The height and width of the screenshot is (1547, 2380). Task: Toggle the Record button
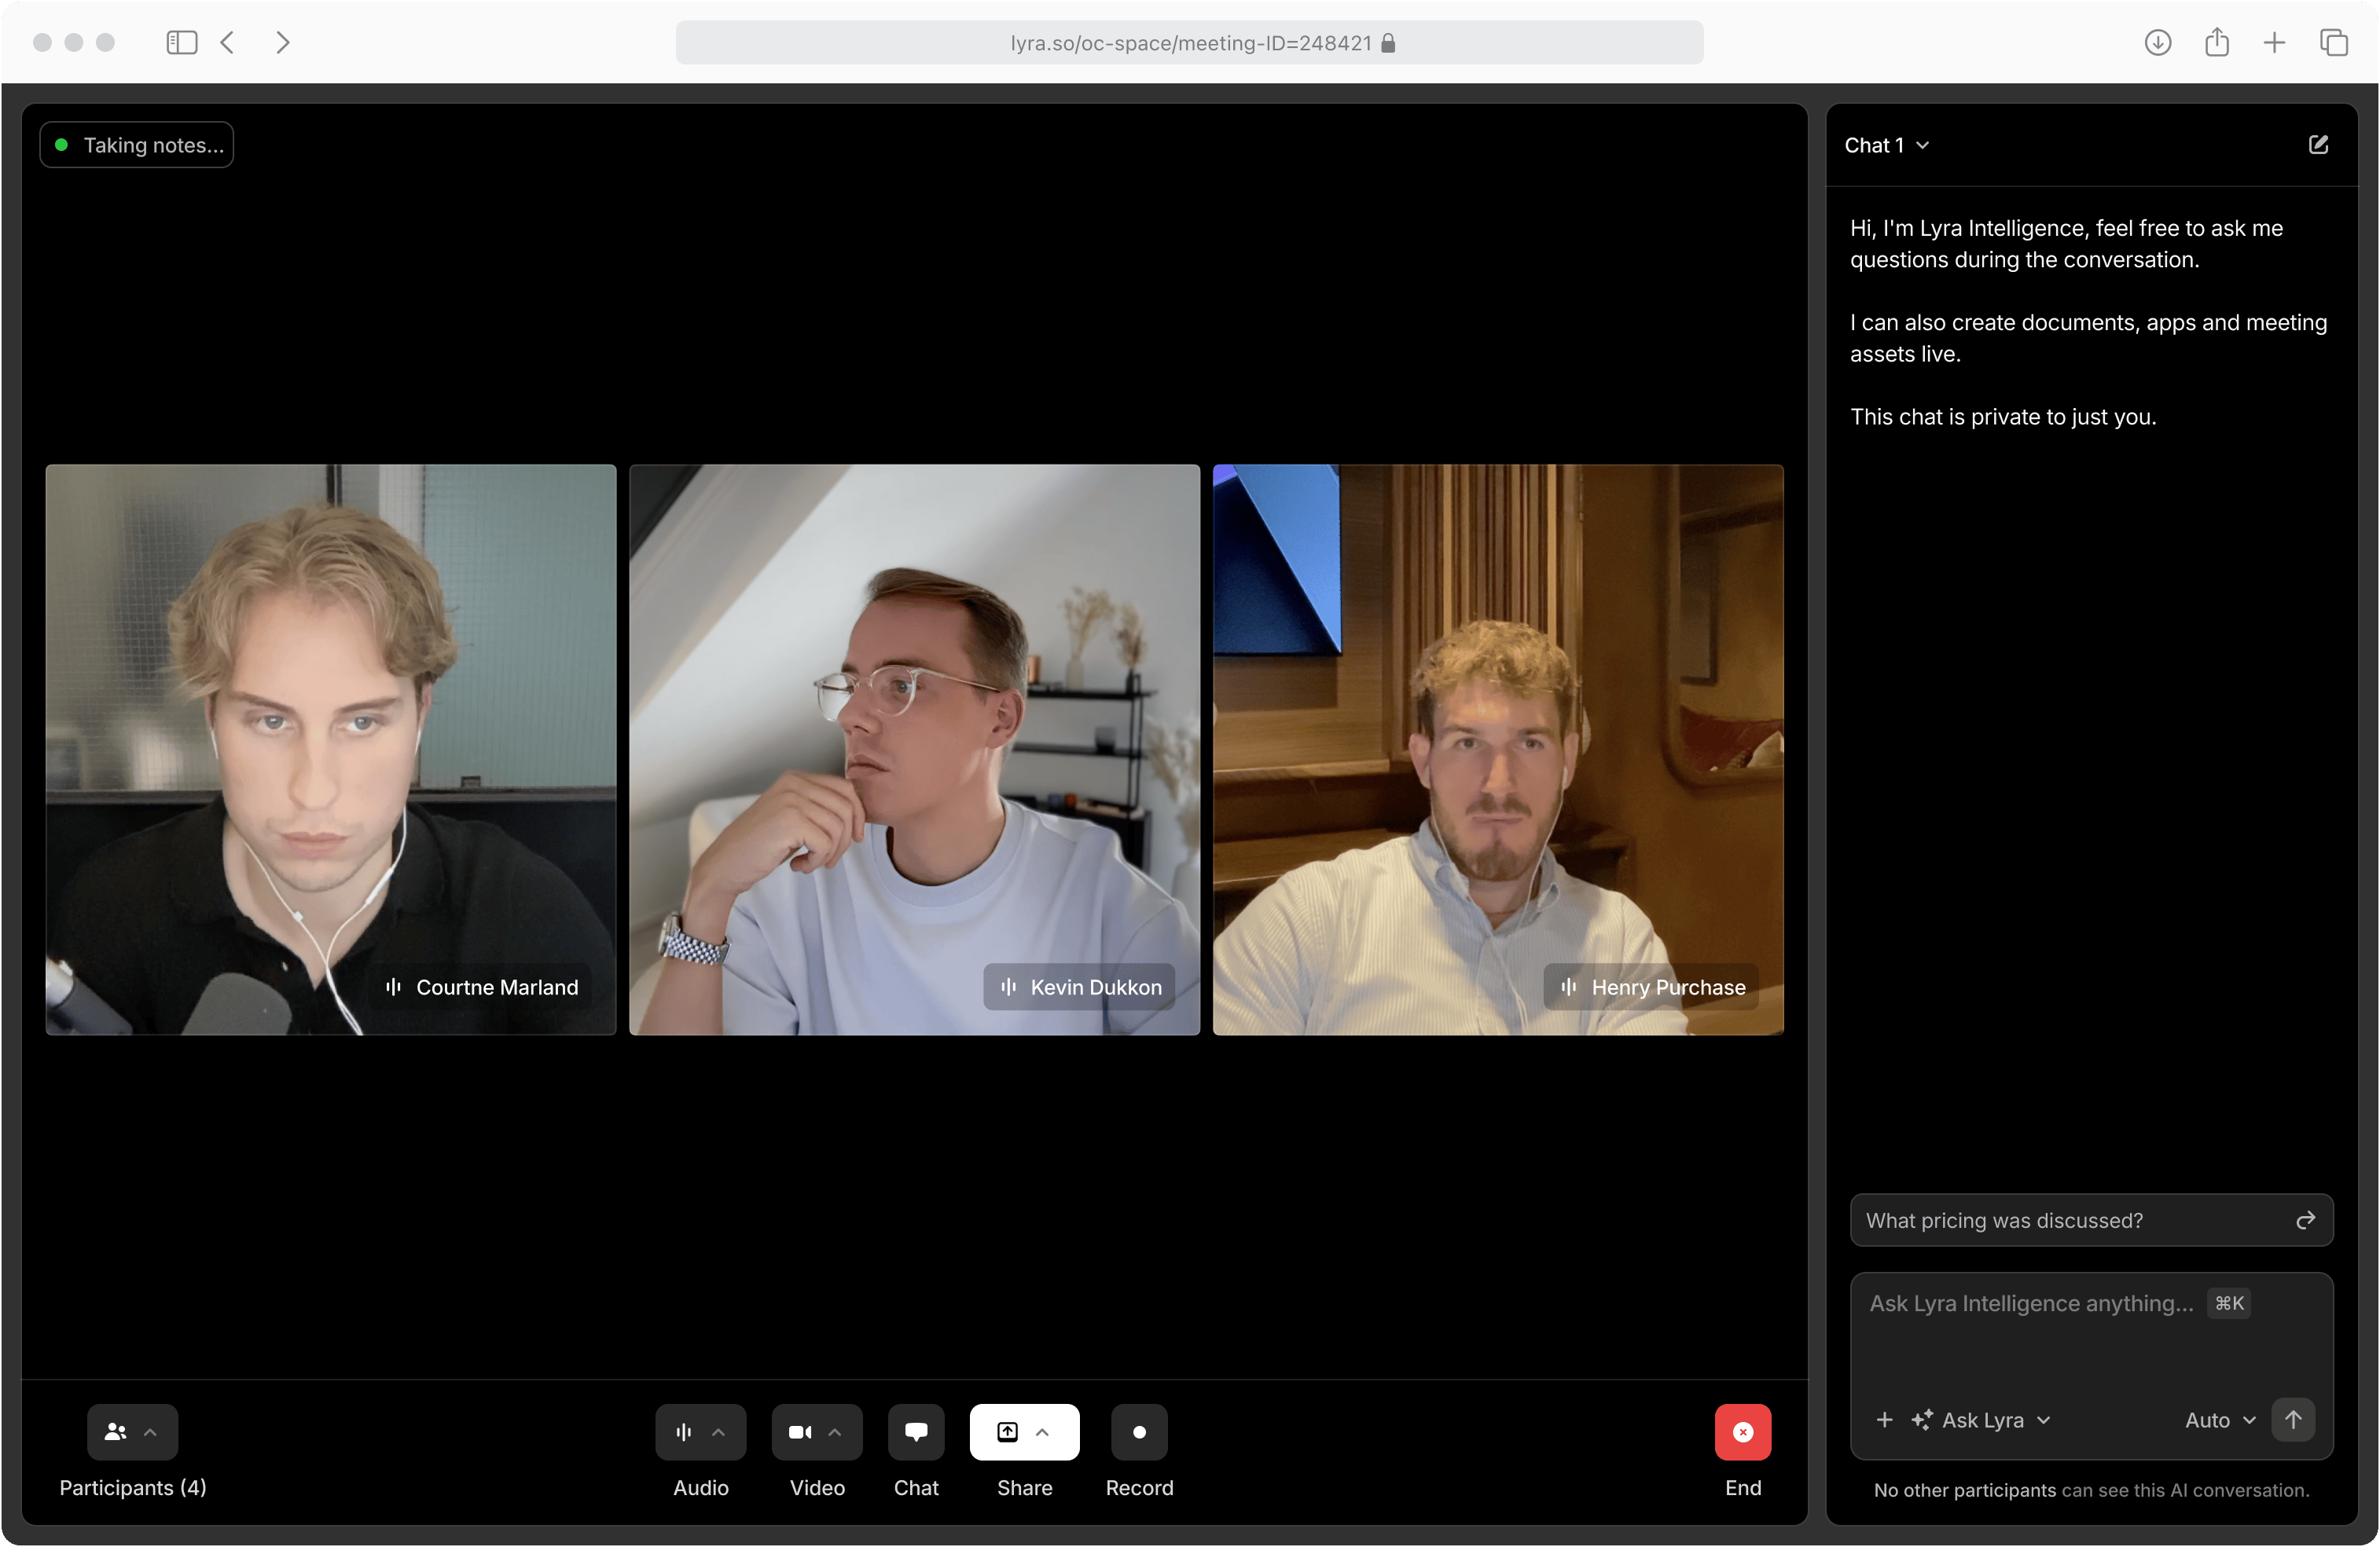pos(1138,1431)
